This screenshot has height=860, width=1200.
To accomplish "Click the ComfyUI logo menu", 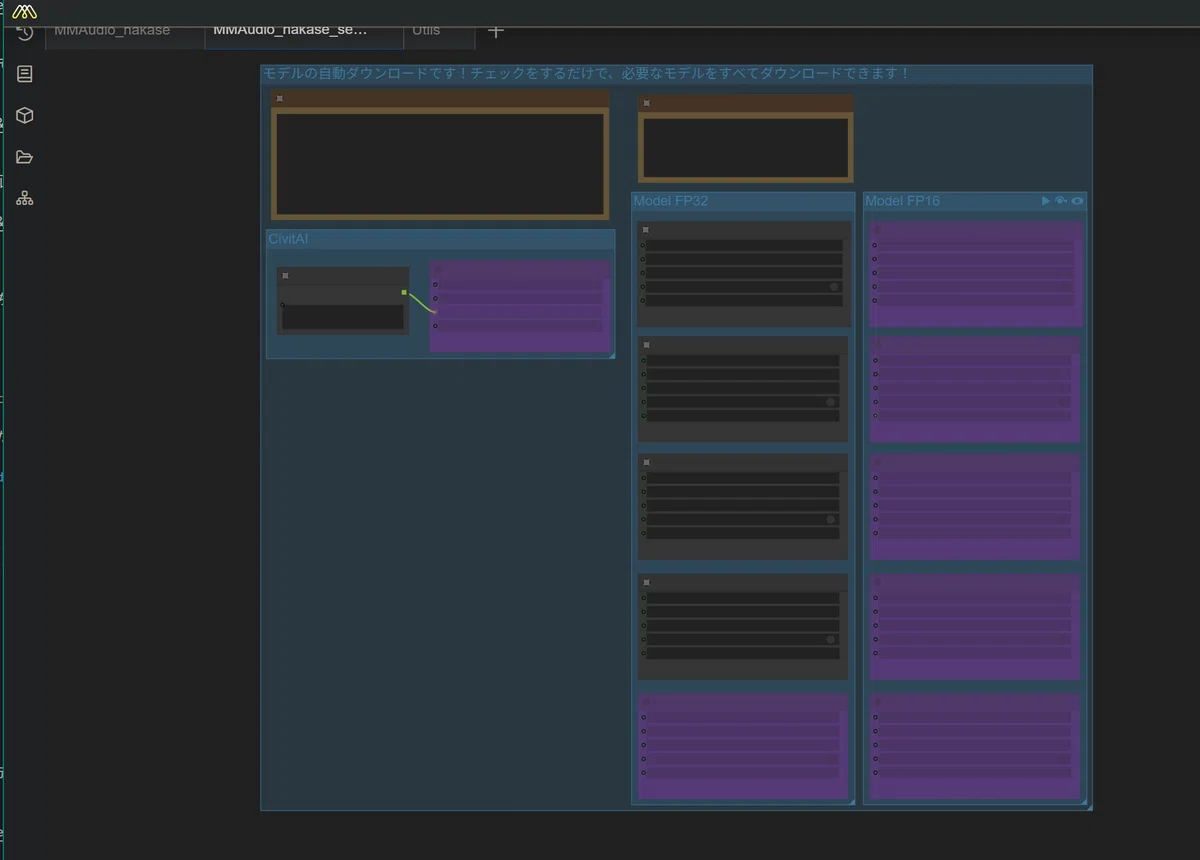I will (25, 11).
